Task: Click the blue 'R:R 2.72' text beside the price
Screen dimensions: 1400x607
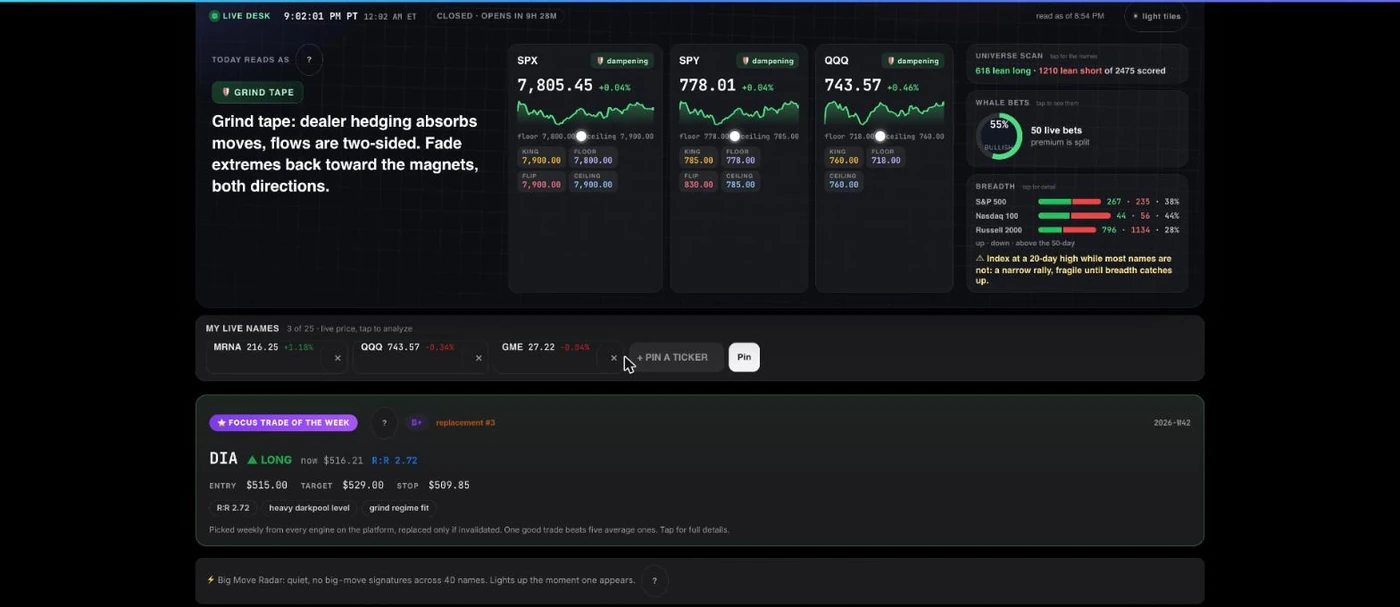Action: 394,461
